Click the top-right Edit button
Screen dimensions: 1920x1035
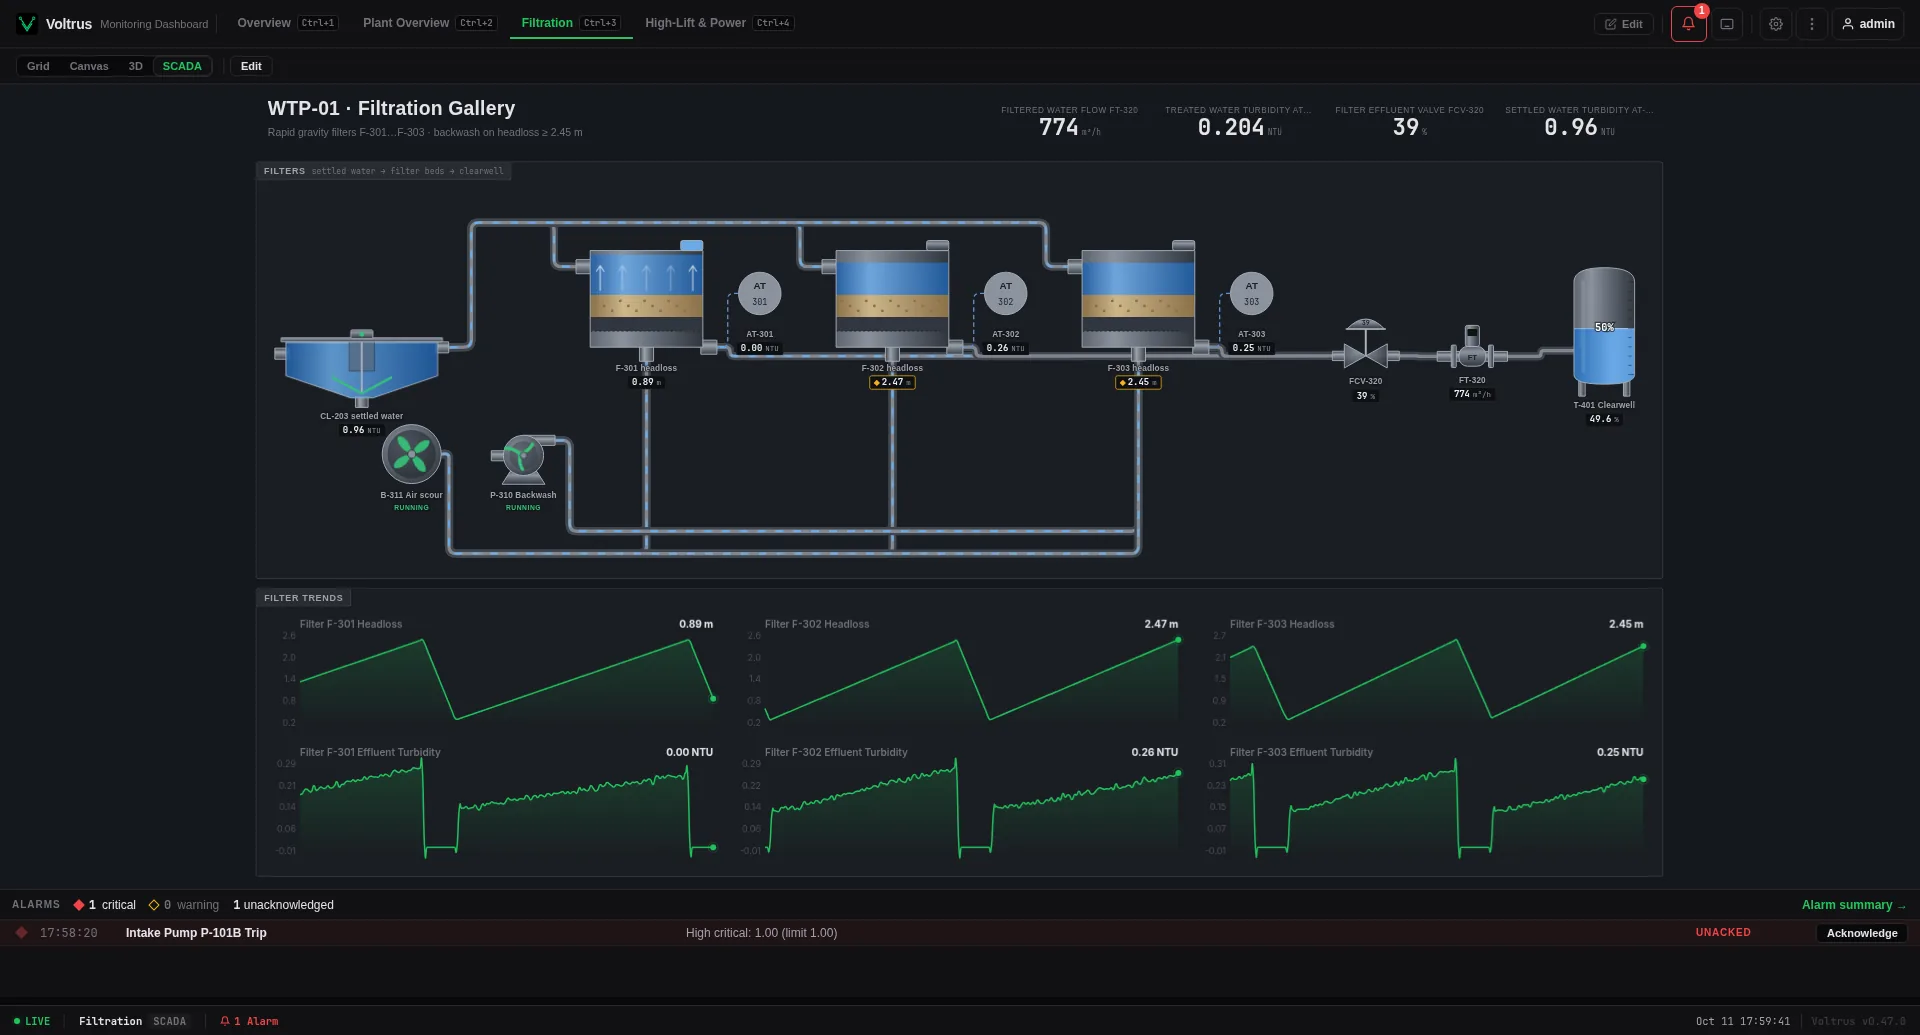pos(1624,24)
